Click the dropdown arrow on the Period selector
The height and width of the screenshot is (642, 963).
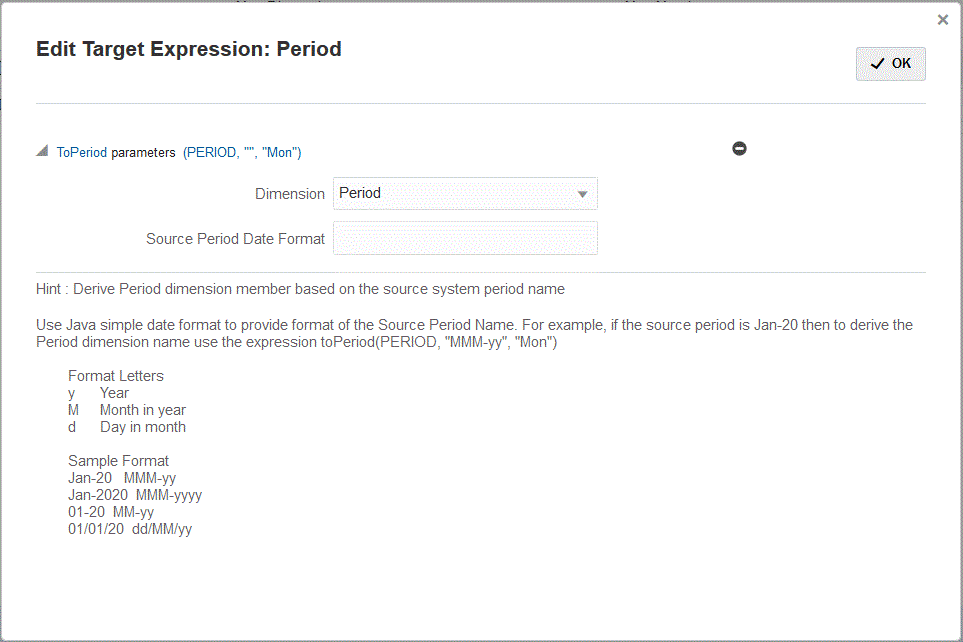pos(582,193)
